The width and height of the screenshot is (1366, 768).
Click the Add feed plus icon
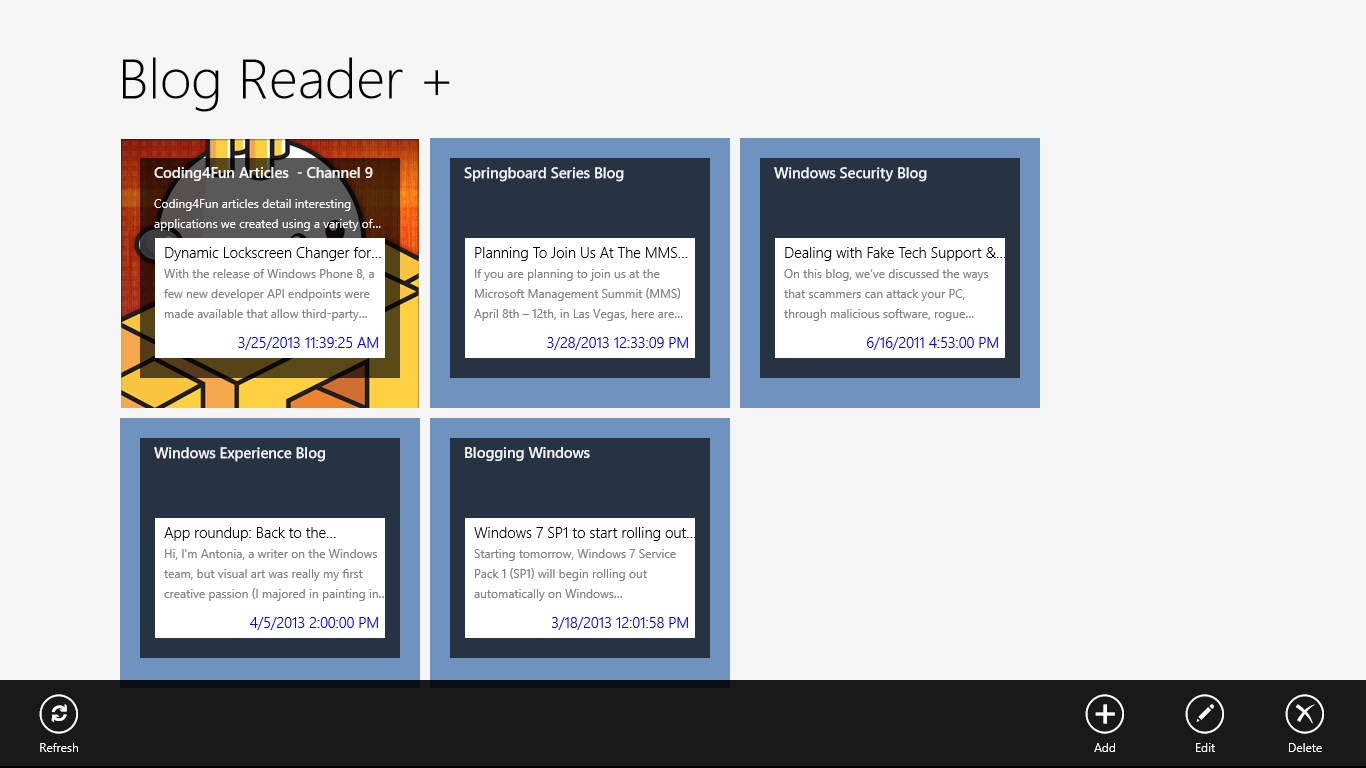[1105, 714]
